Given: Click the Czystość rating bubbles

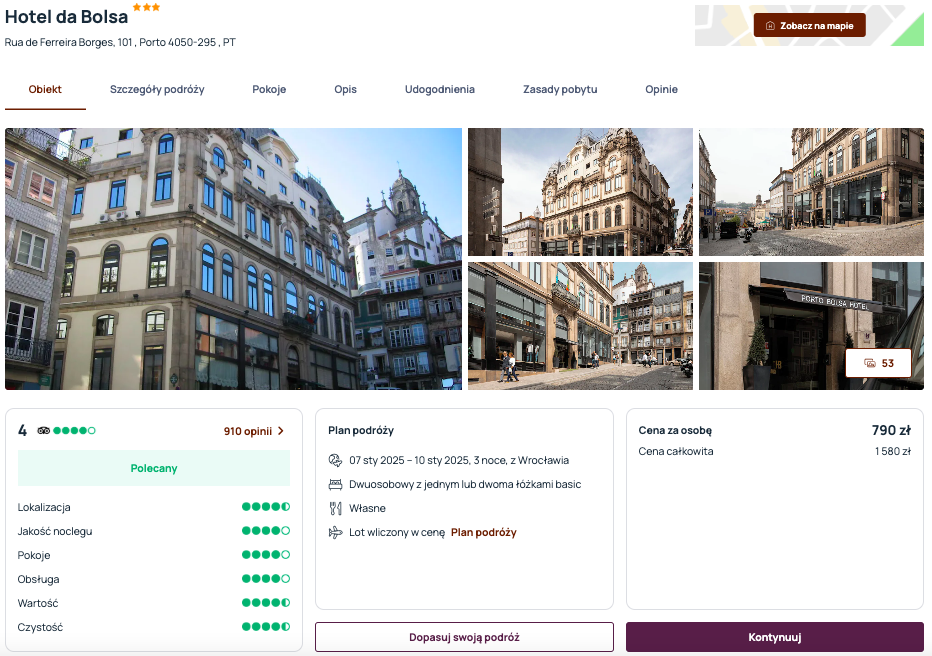Looking at the screenshot, I should pos(266,626).
